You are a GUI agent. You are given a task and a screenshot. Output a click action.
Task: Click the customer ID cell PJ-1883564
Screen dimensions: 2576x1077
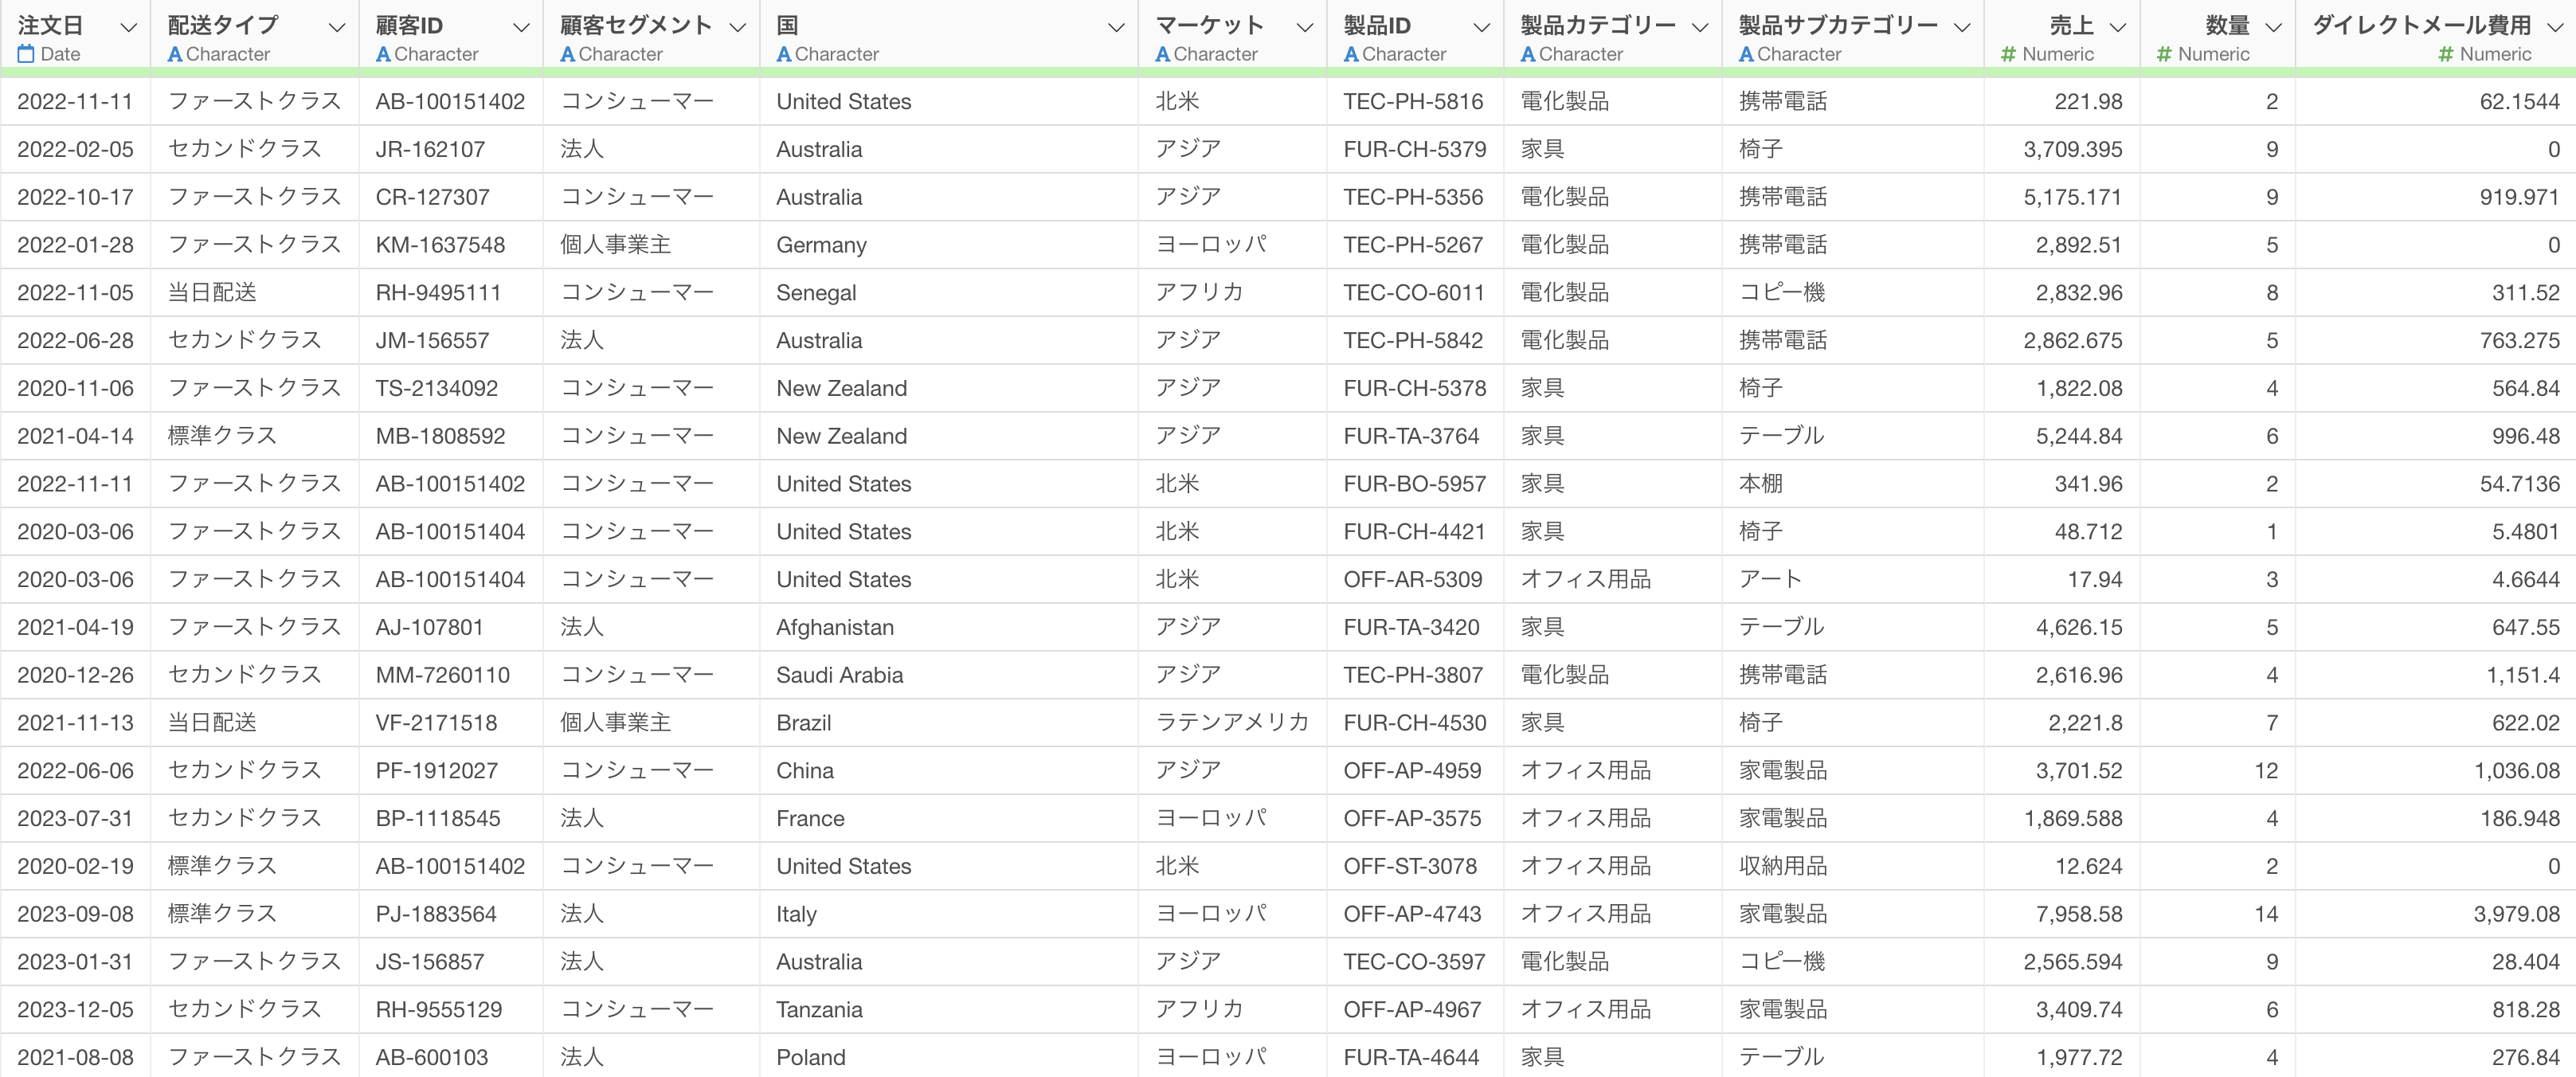tap(435, 914)
